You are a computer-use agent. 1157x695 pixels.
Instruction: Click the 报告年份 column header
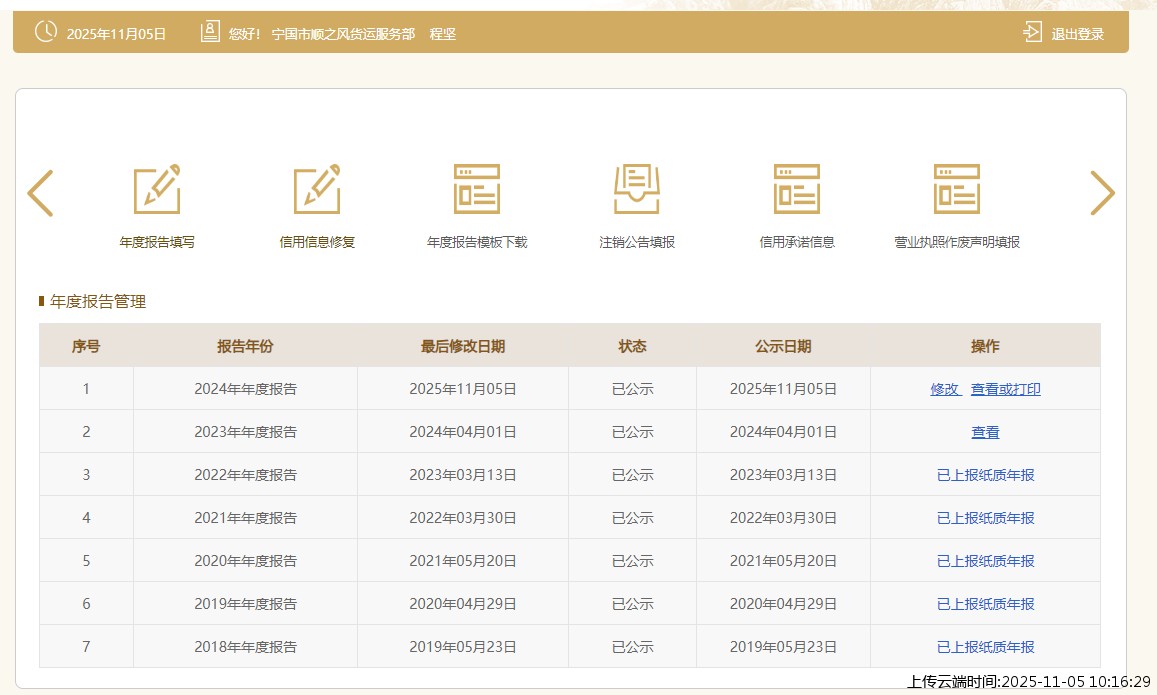point(245,346)
